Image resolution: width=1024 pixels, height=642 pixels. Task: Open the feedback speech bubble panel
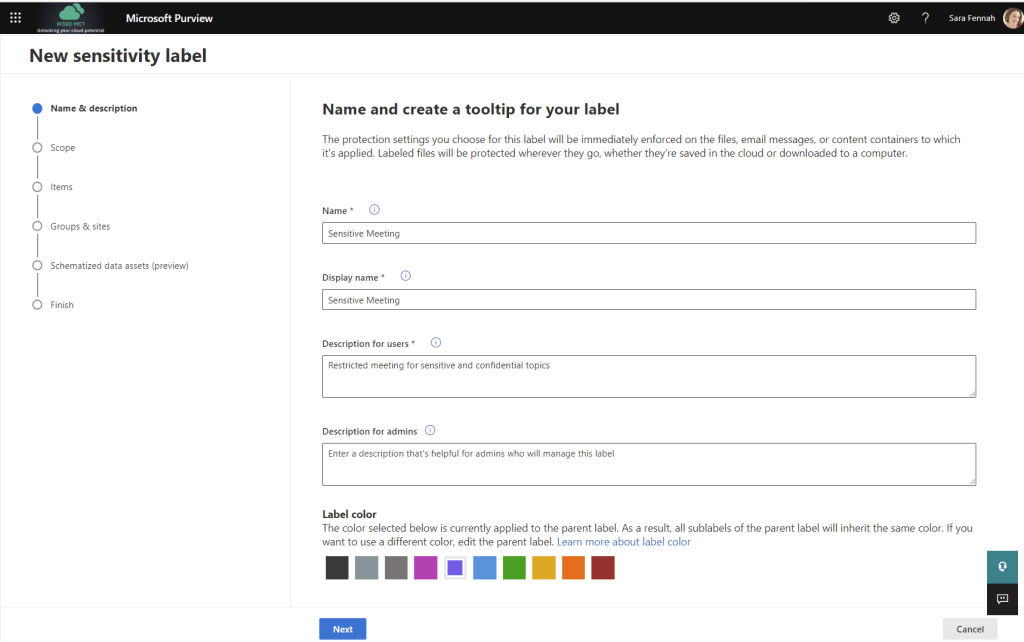(1002, 599)
